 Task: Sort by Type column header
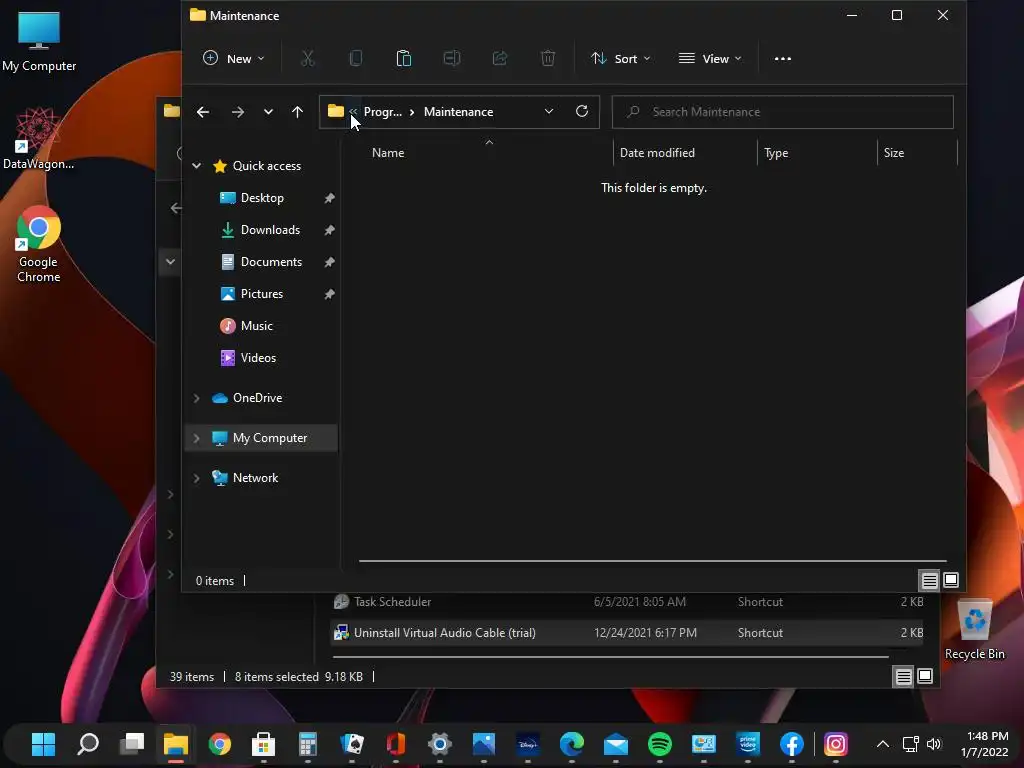[x=776, y=153]
